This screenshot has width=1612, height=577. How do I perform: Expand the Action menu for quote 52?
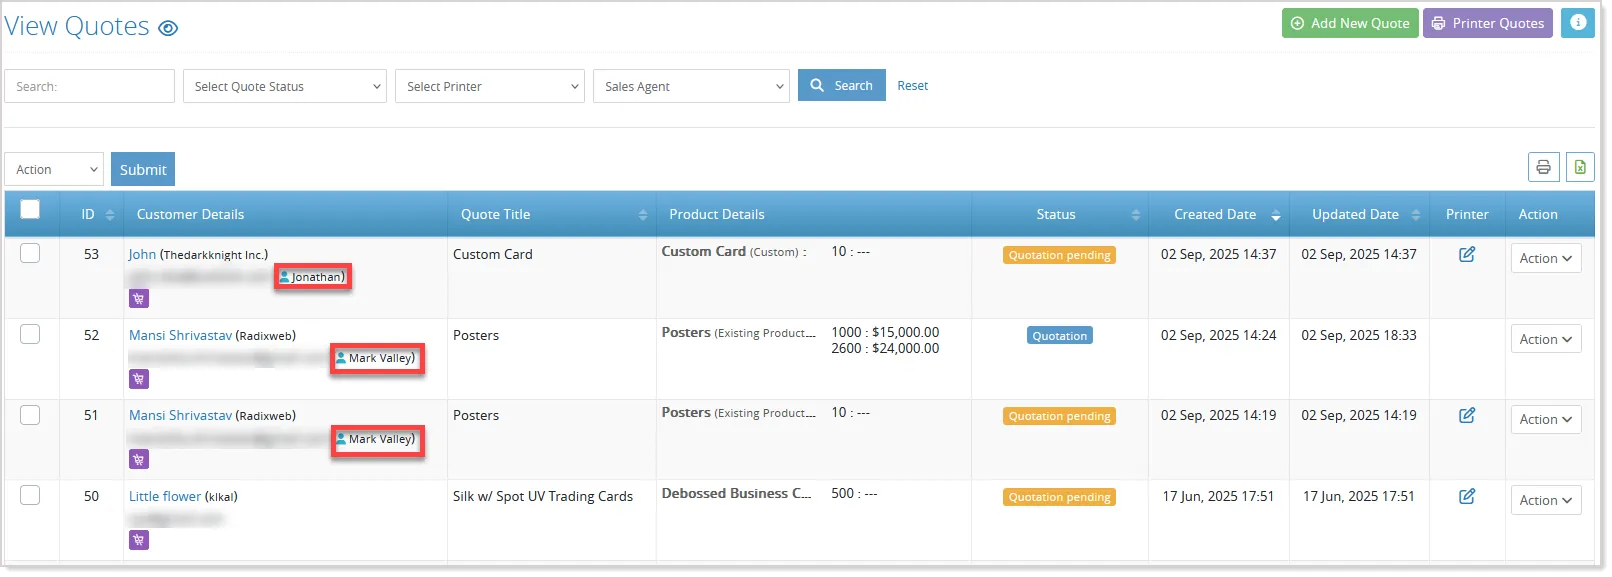(1546, 339)
